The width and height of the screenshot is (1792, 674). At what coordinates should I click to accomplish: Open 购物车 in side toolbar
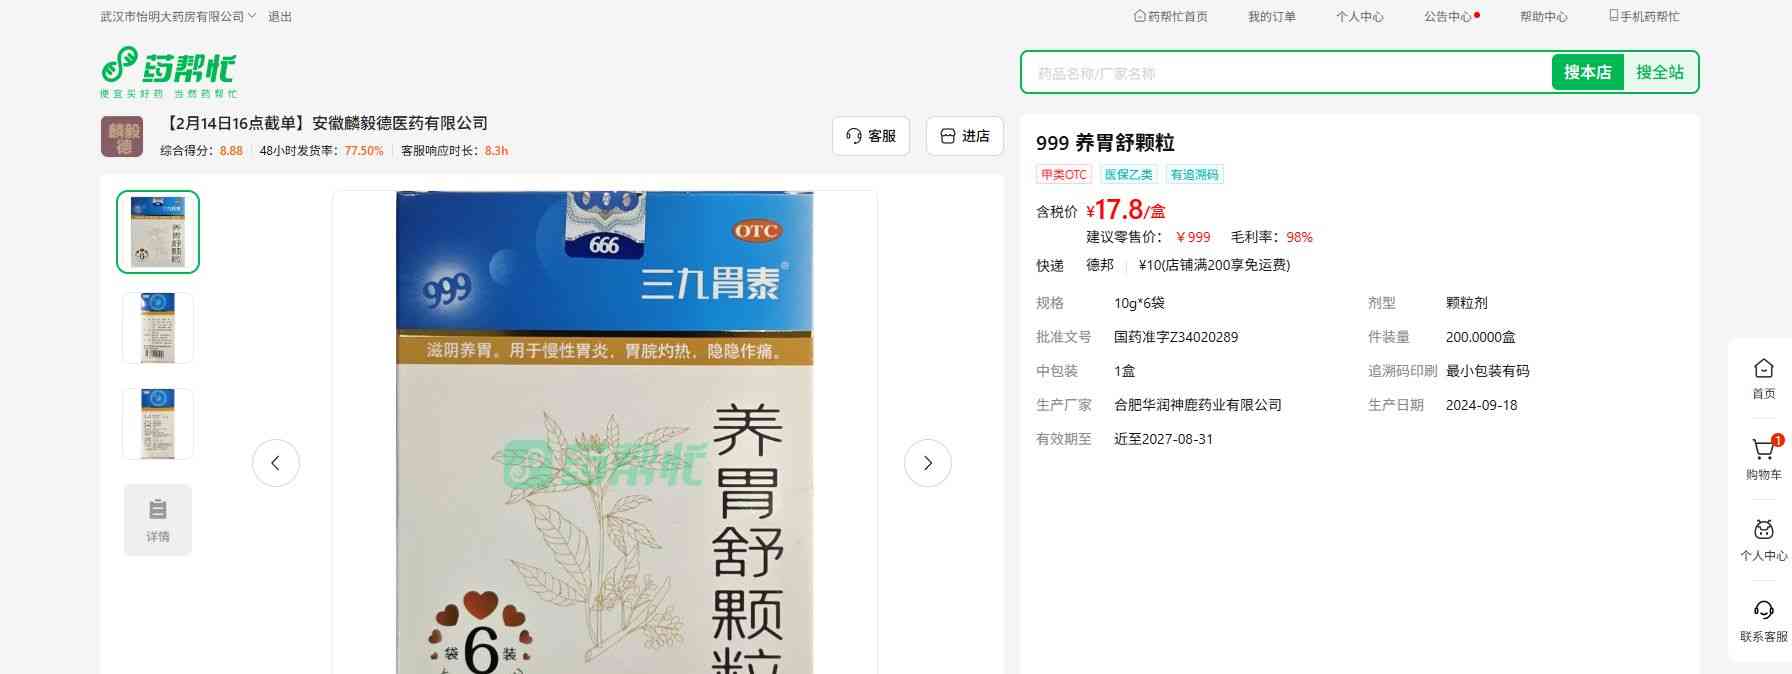pyautogui.click(x=1764, y=458)
